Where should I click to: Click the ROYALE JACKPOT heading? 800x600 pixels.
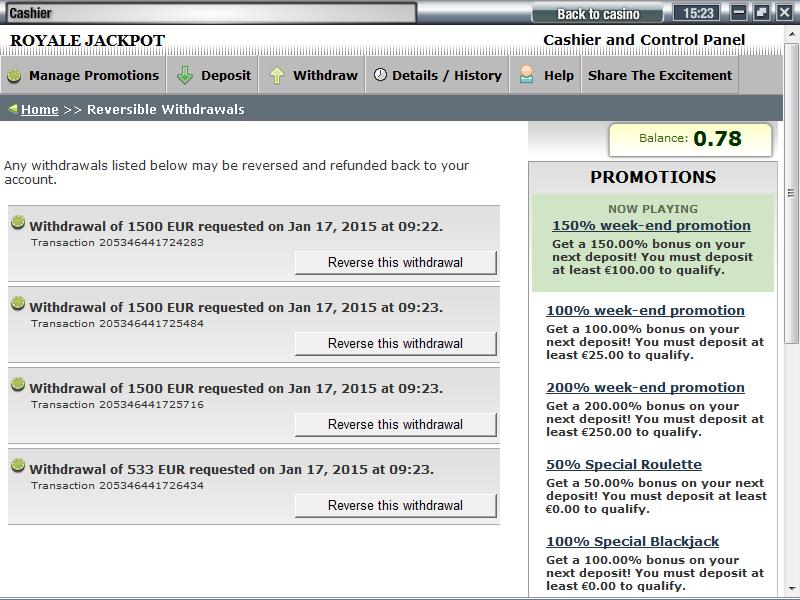click(87, 40)
